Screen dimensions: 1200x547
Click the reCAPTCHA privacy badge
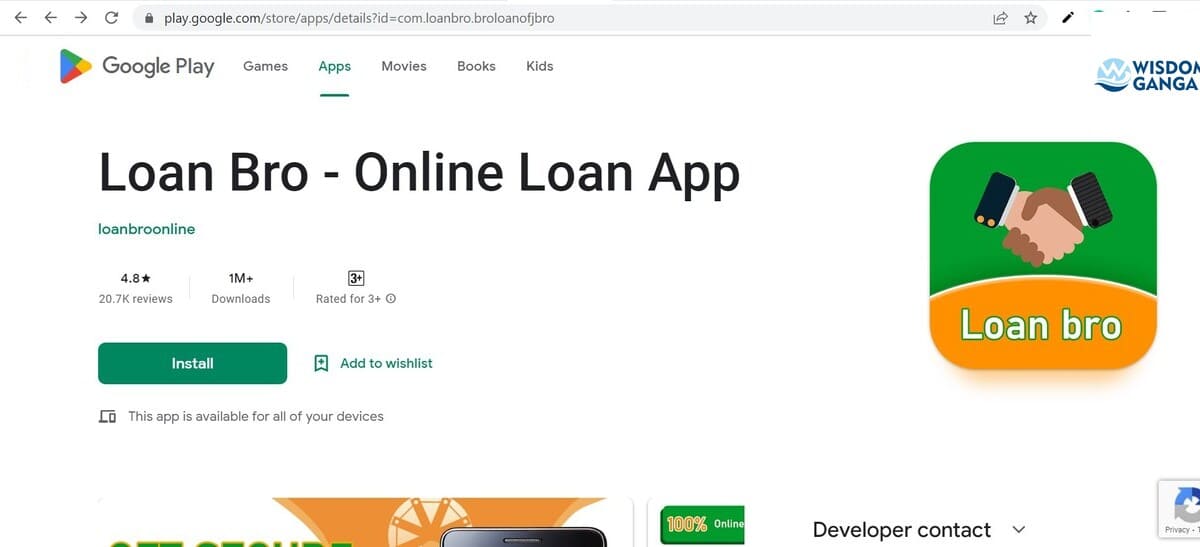pyautogui.click(x=1179, y=510)
